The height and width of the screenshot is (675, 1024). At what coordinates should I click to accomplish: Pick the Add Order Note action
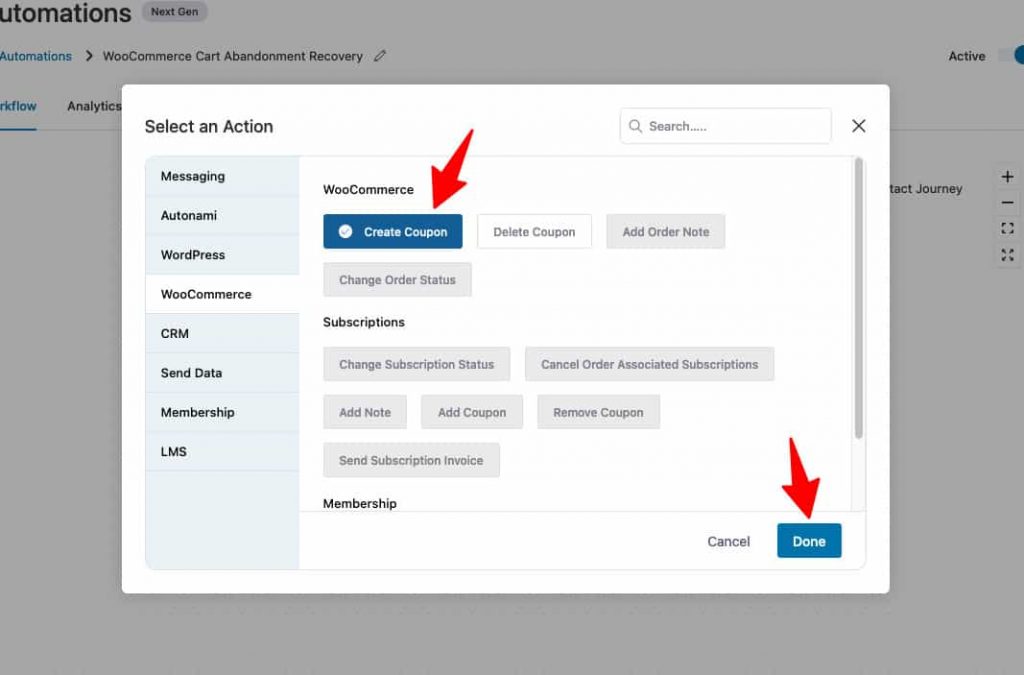point(665,232)
